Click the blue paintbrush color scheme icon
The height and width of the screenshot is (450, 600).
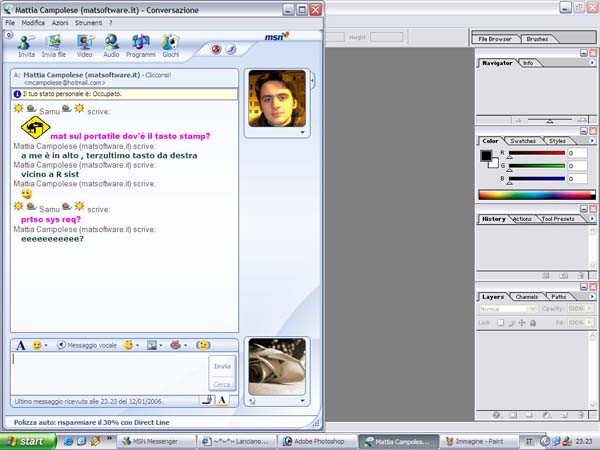pos(230,49)
